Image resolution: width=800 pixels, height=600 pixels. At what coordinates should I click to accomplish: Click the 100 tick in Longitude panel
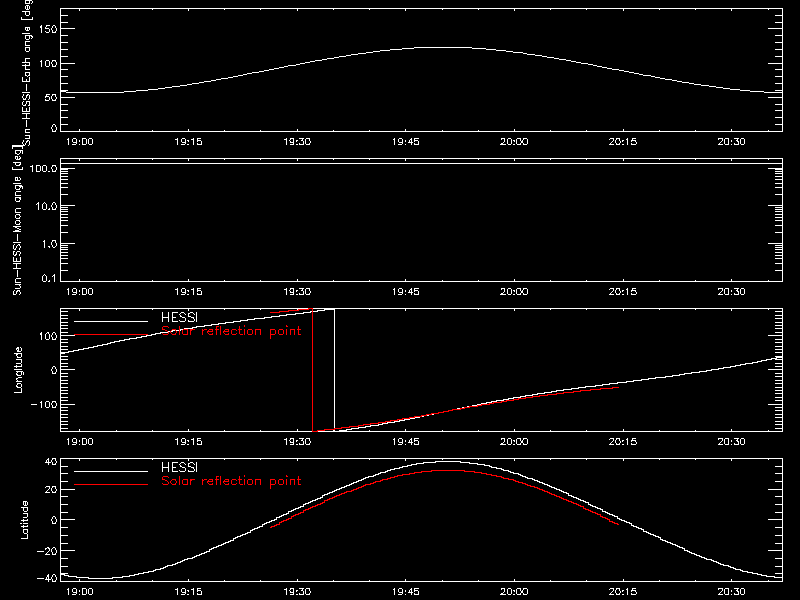pyautogui.click(x=47, y=336)
